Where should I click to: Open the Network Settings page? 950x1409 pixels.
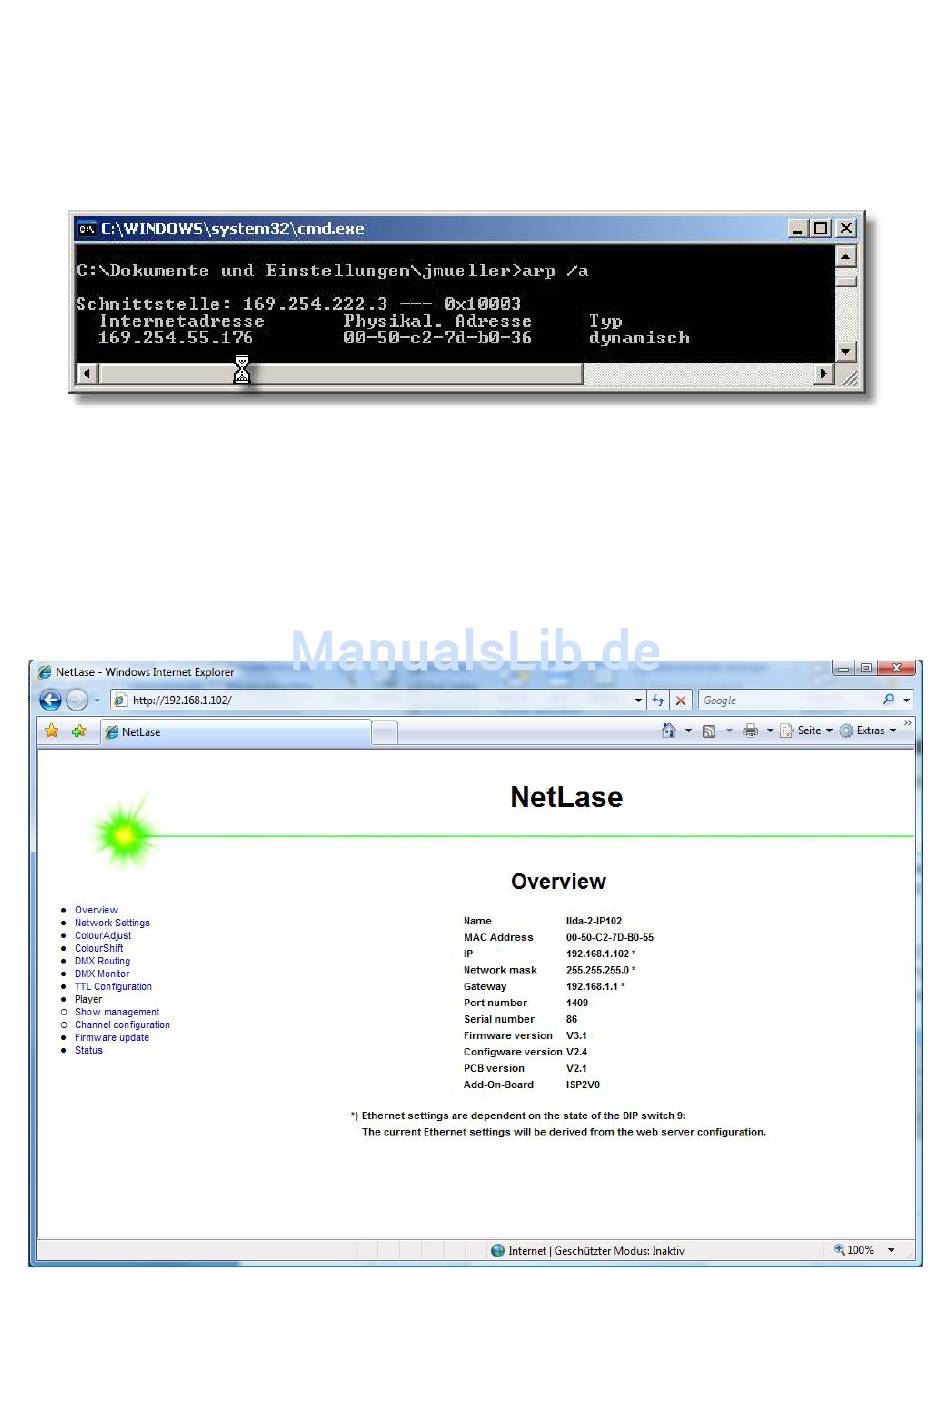click(x=112, y=923)
